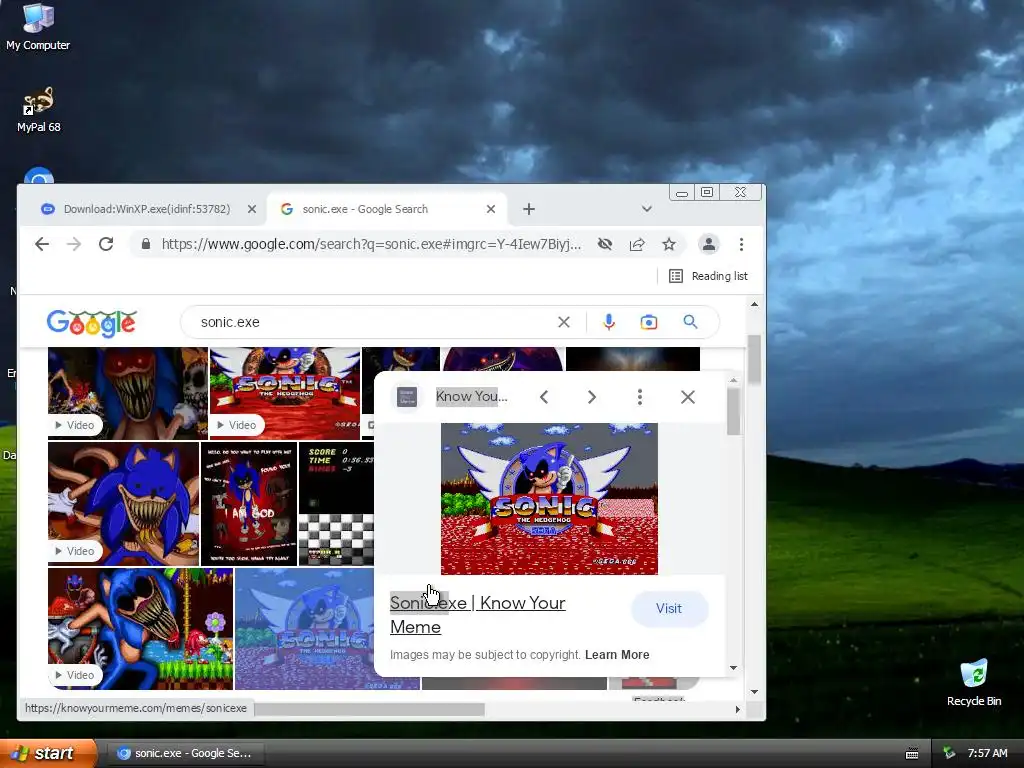Open the Reading list
The image size is (1024, 768).
point(709,276)
